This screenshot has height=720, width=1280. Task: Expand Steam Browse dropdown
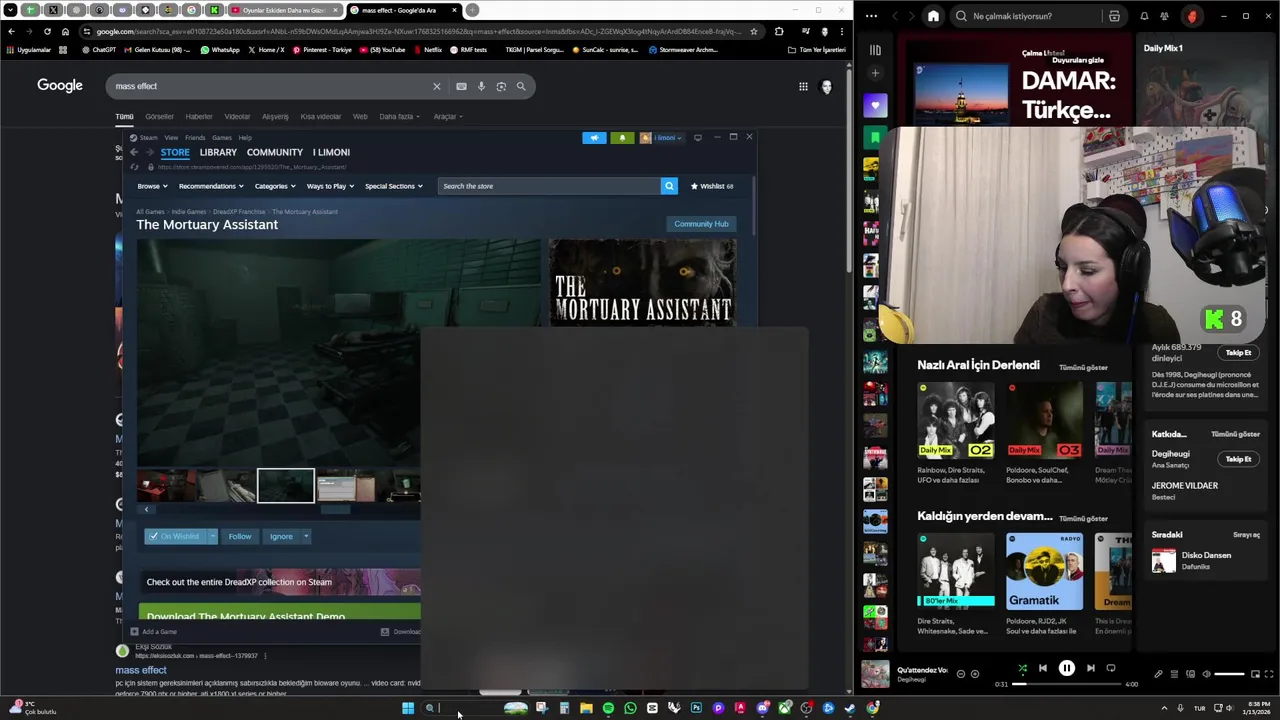click(152, 186)
